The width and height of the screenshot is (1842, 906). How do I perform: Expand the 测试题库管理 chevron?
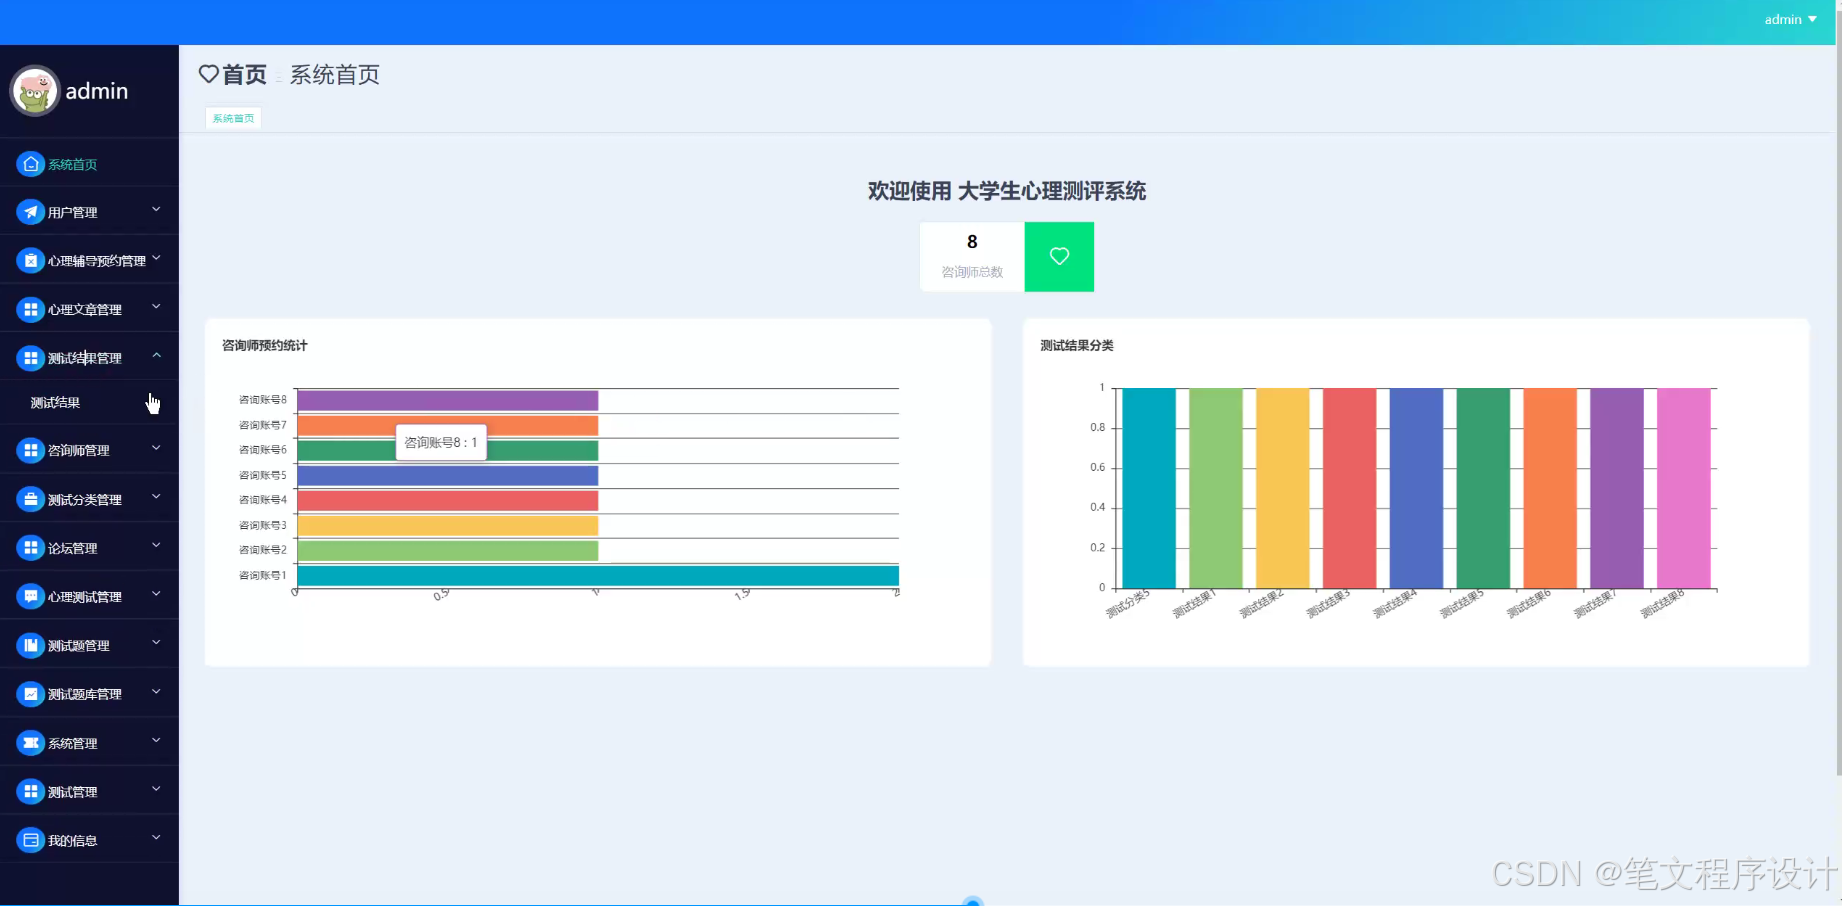(156, 692)
